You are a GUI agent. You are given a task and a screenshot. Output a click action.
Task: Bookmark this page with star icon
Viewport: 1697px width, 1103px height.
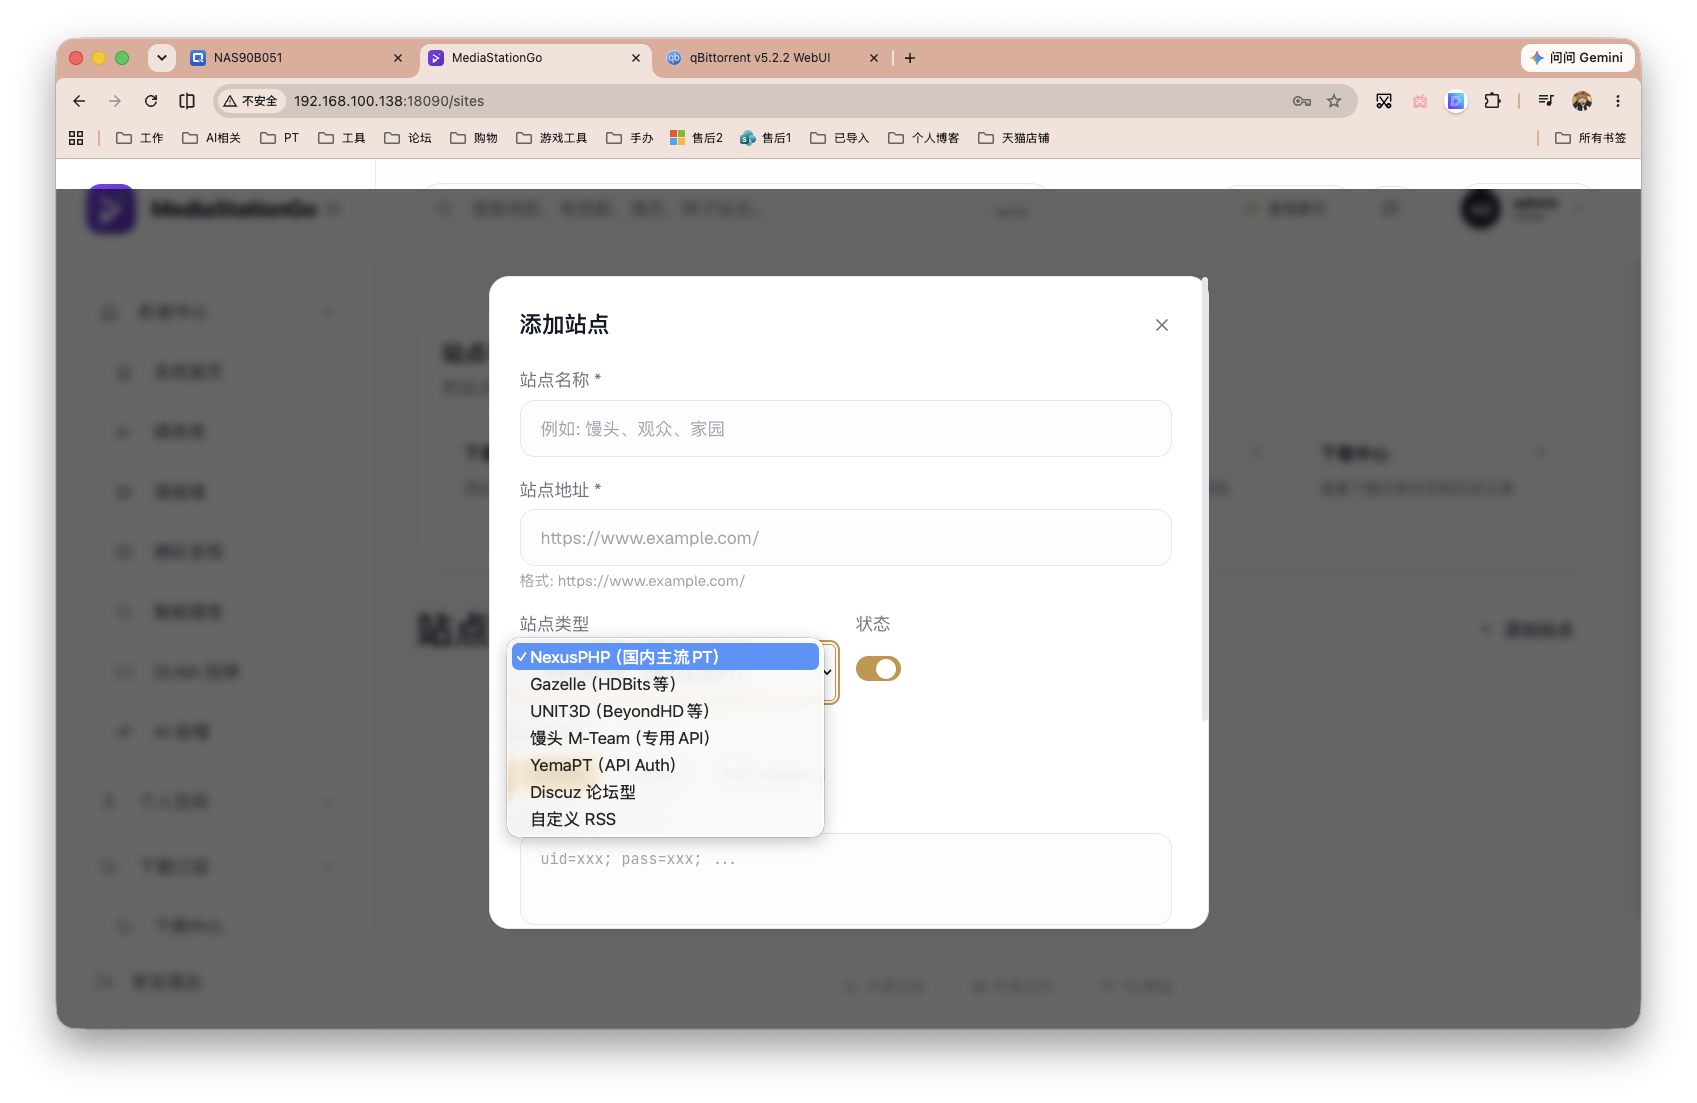1334,101
